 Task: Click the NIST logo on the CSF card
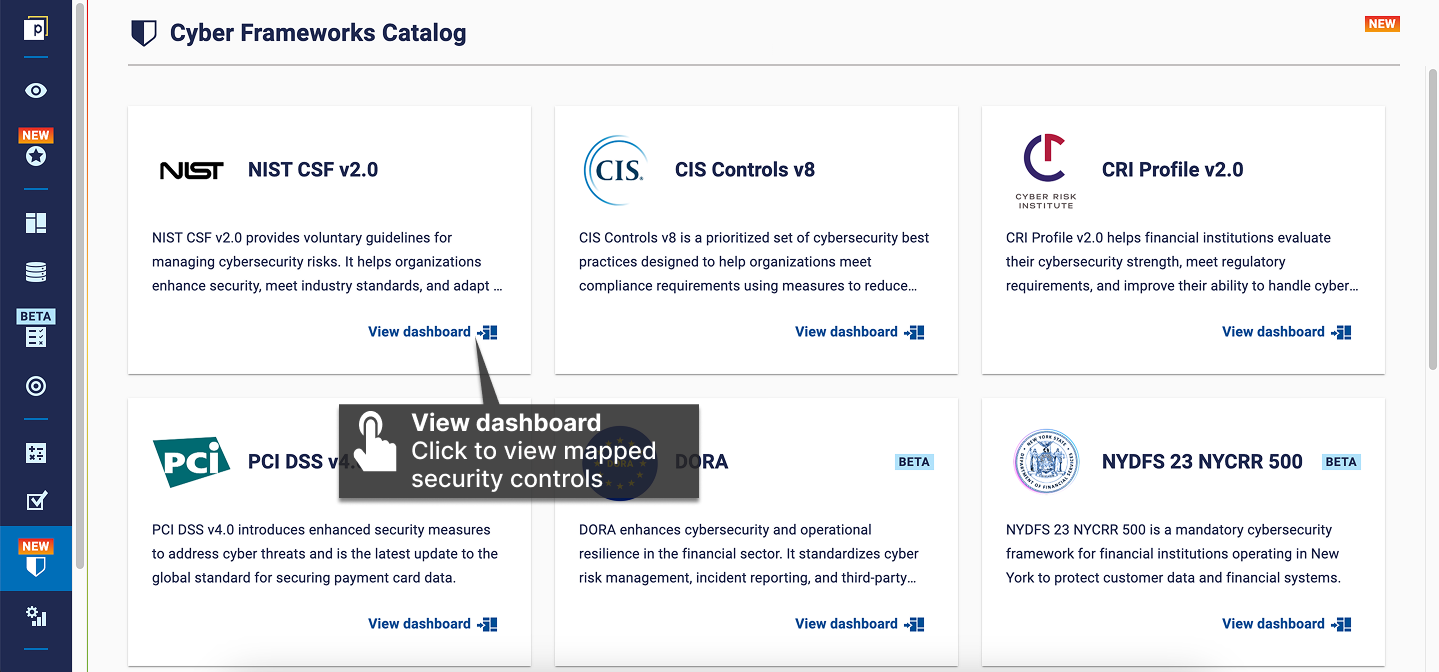pyautogui.click(x=192, y=170)
